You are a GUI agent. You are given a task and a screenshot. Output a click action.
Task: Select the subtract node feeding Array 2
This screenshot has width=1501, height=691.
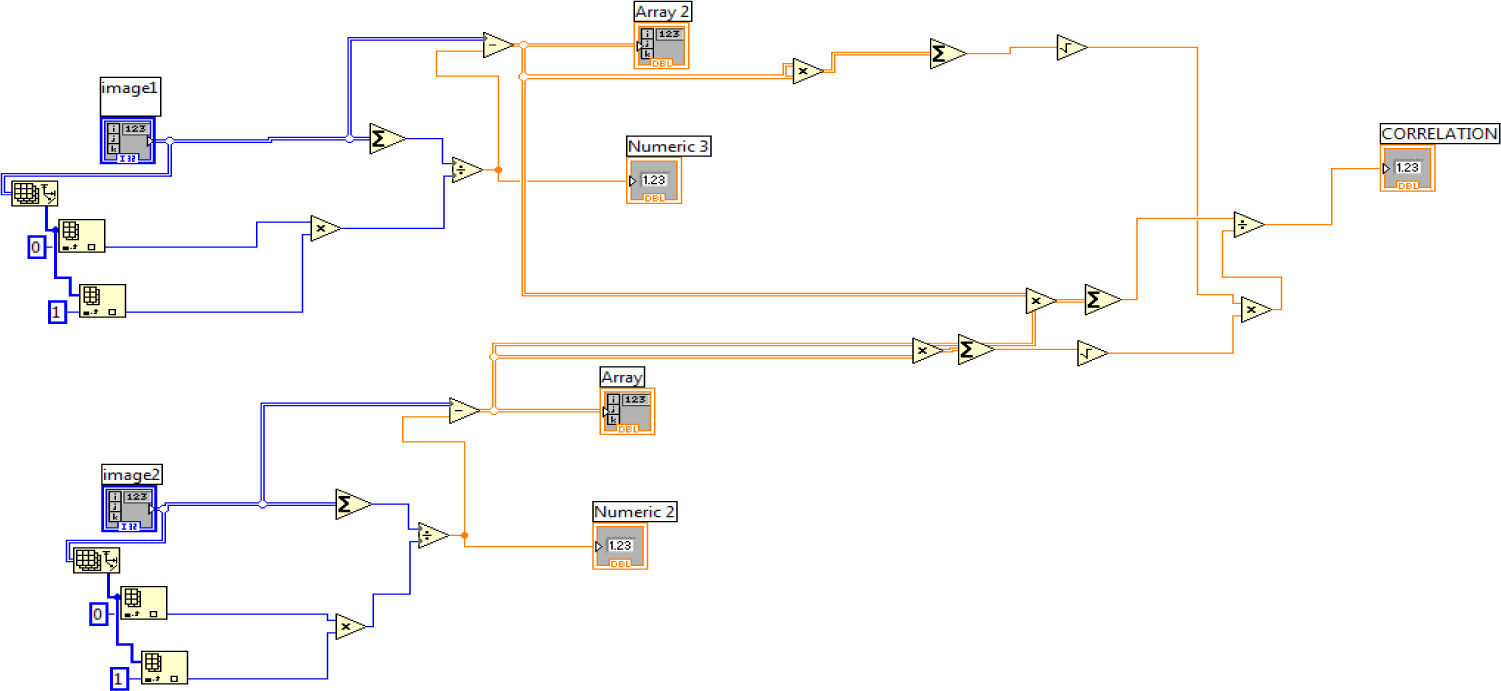(496, 45)
